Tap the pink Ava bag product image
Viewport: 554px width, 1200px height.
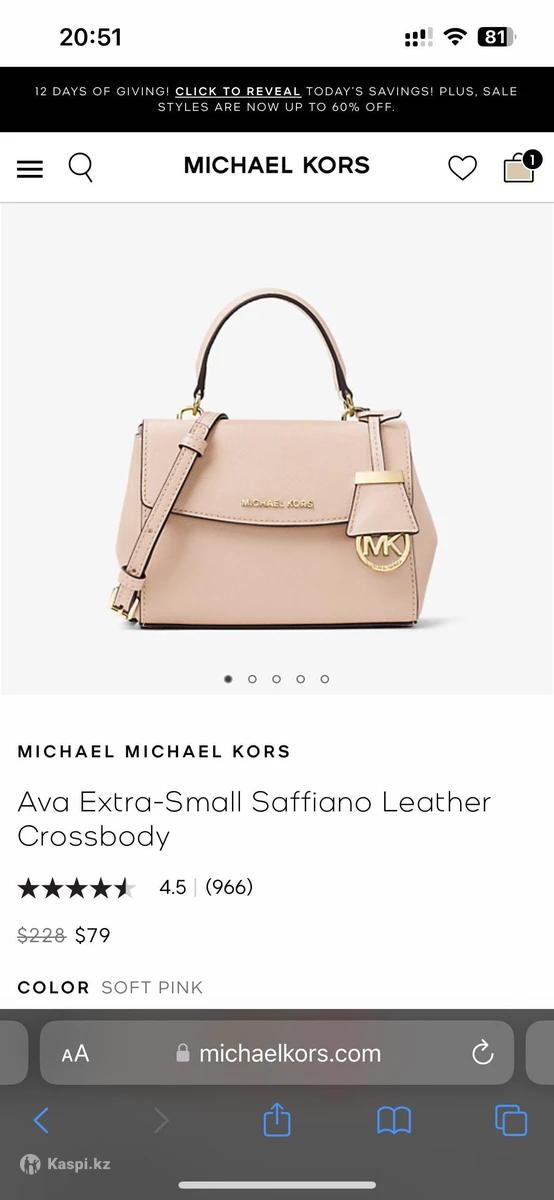click(275, 460)
